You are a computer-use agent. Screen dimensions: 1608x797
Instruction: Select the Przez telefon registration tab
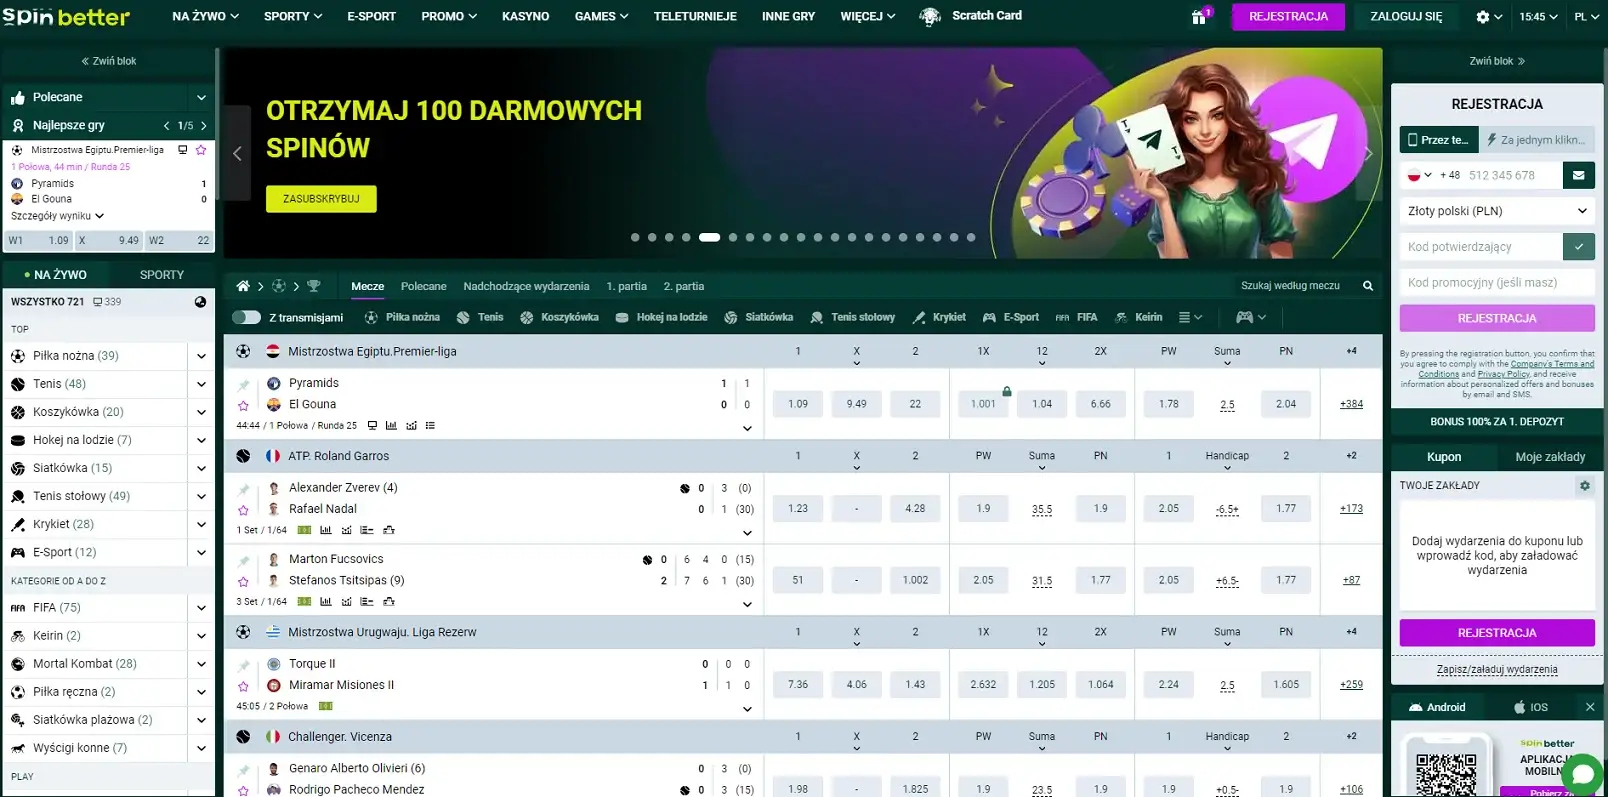click(1438, 140)
